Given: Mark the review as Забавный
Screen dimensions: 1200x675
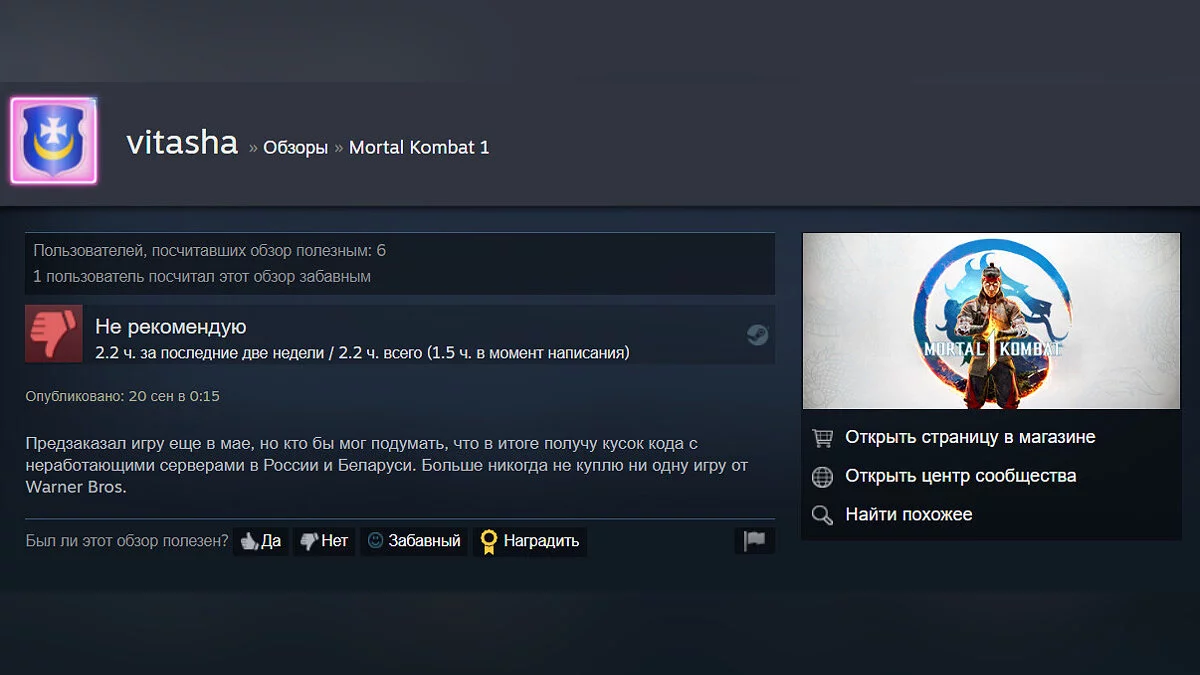Looking at the screenshot, I should (x=414, y=541).
